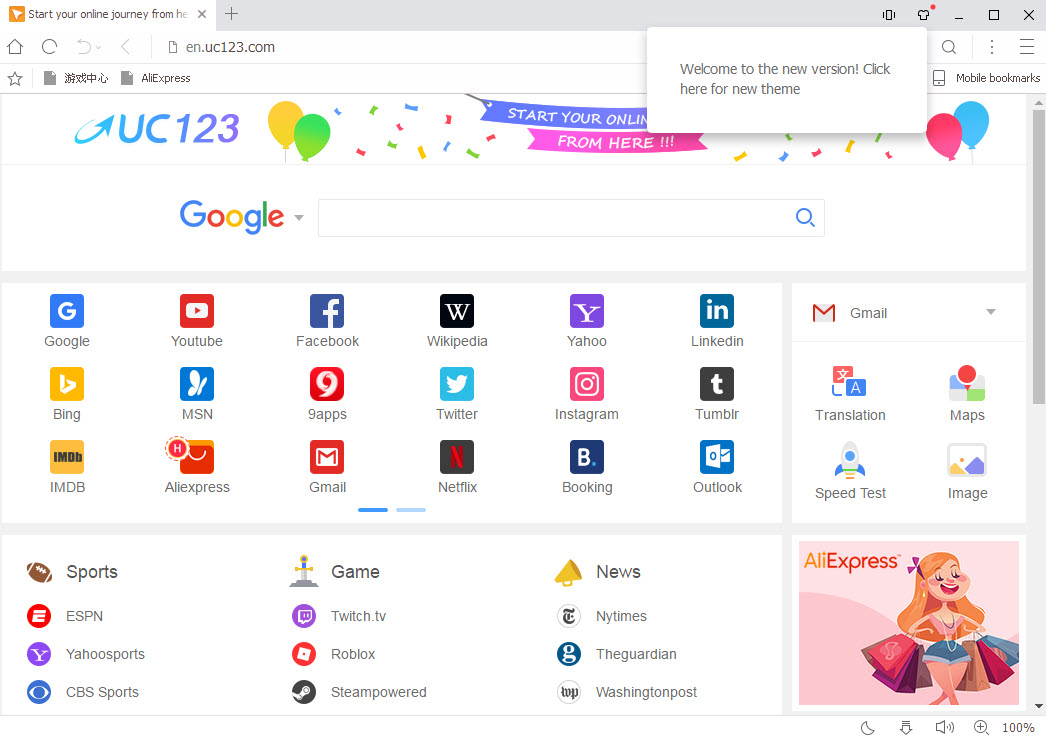The width and height of the screenshot is (1046, 739).
Task: Expand the Google search engine dropdown
Action: (x=298, y=218)
